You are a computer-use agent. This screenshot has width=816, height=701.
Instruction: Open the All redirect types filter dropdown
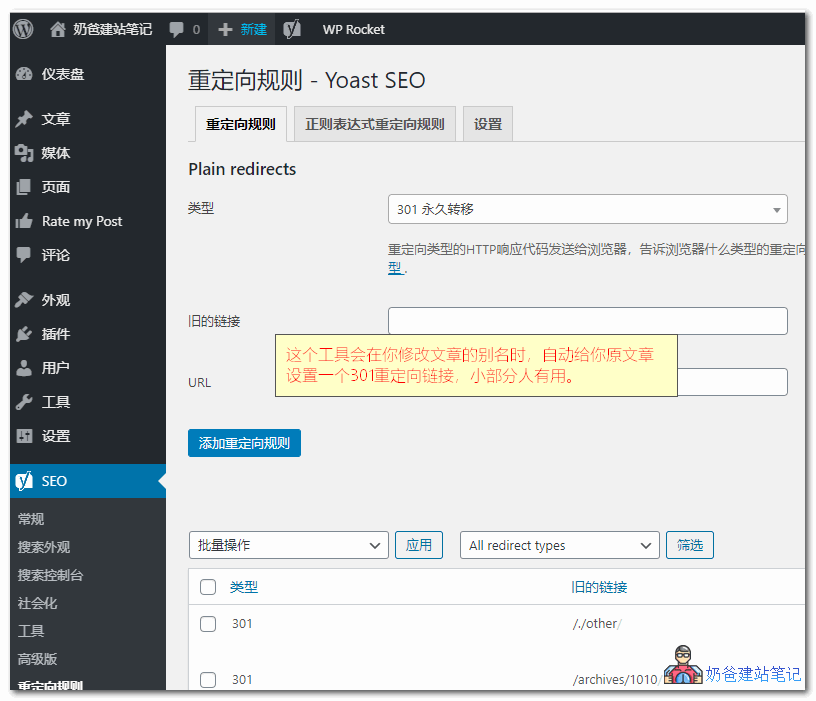click(x=559, y=545)
